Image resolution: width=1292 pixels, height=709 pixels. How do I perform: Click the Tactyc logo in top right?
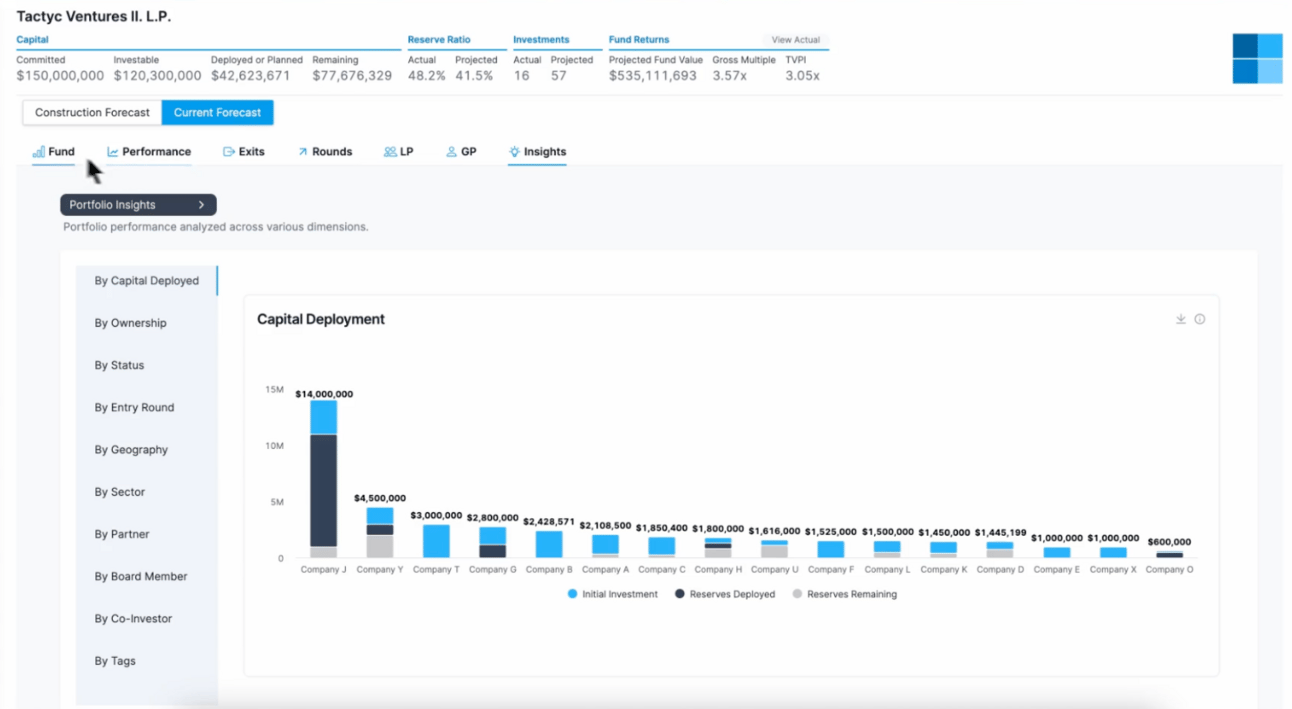(1257, 58)
